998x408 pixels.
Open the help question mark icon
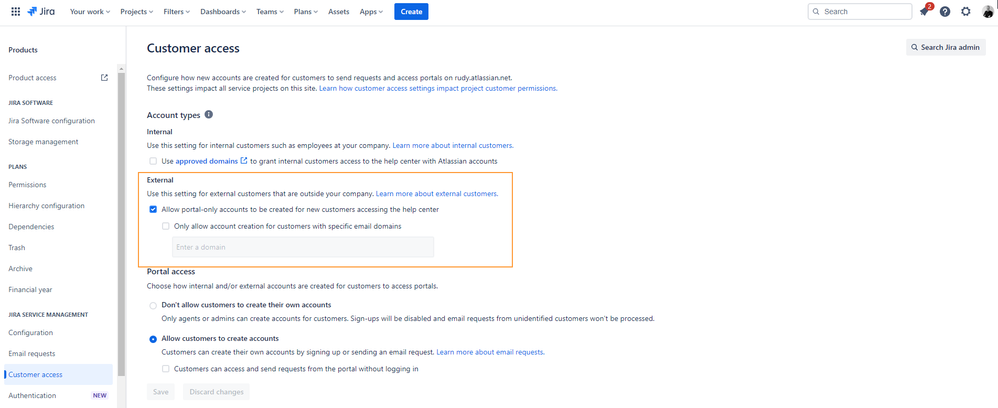(x=945, y=11)
